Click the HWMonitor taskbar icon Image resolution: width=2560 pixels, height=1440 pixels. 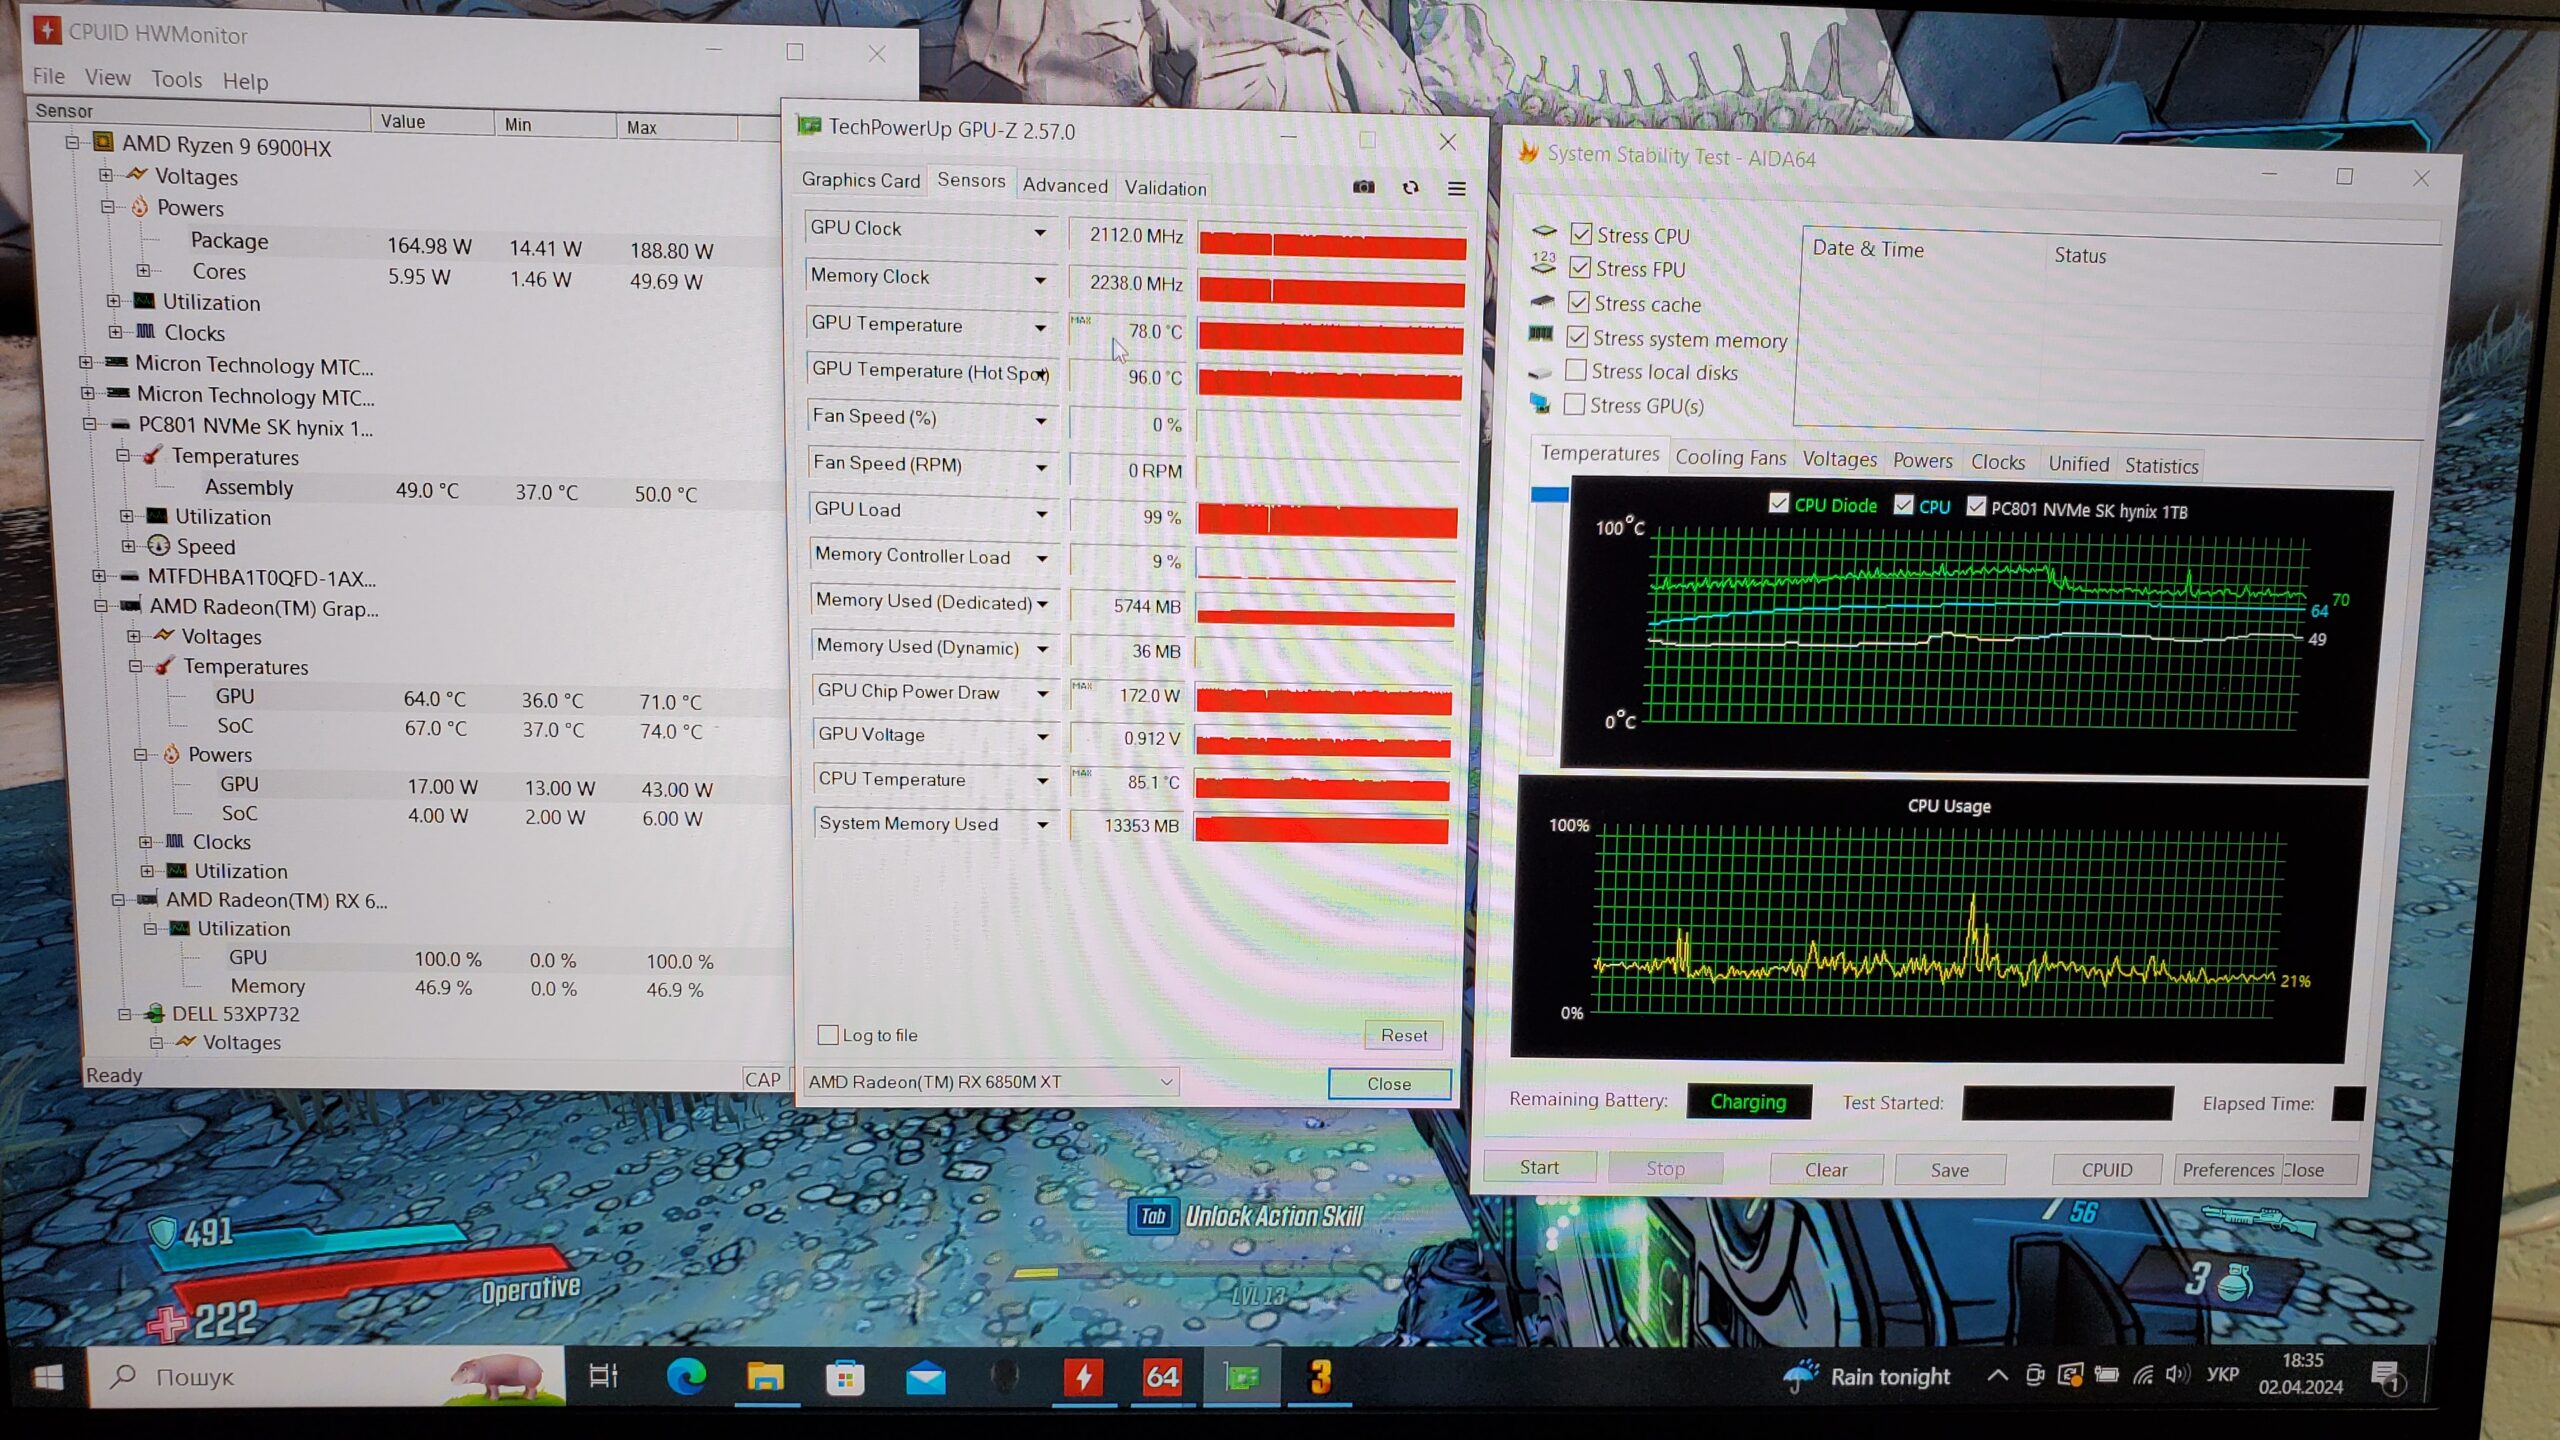tap(1083, 1378)
